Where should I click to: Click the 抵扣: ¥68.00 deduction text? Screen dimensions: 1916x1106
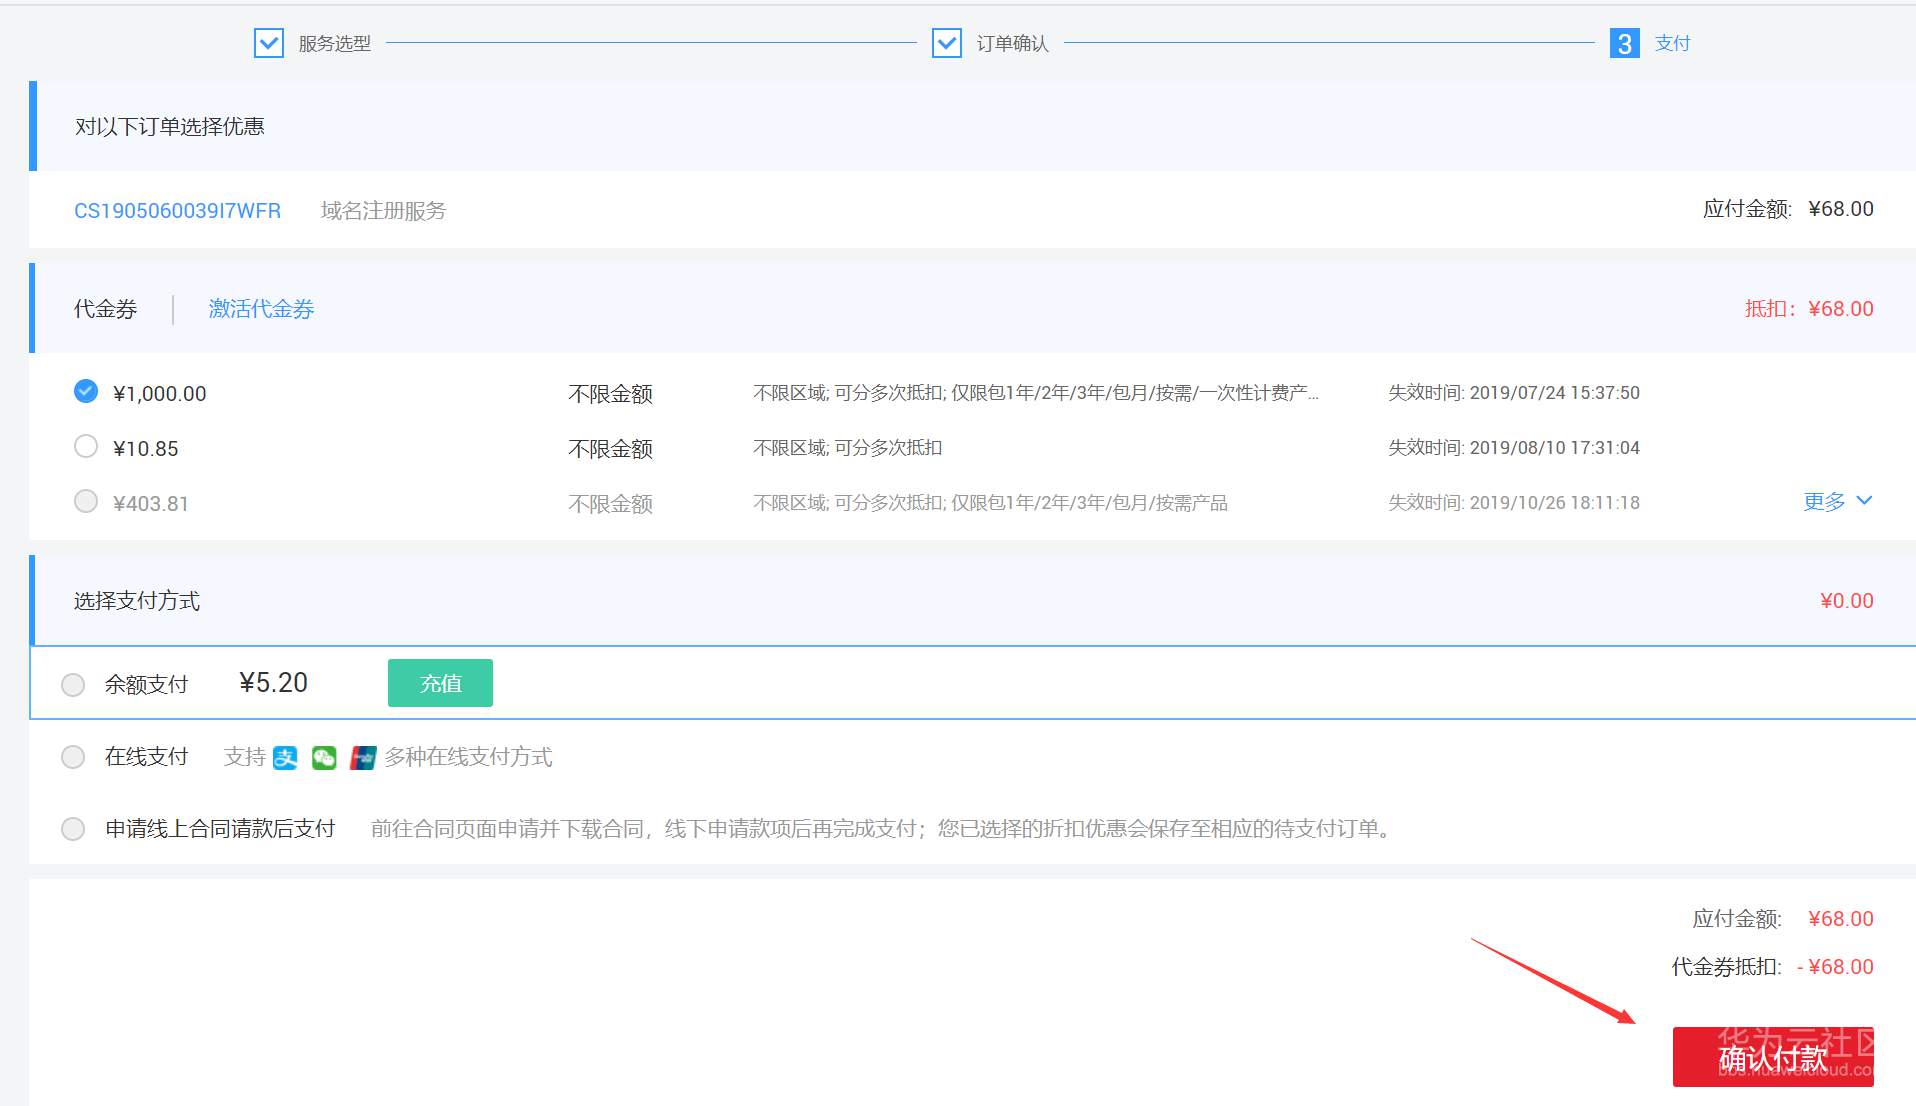point(1809,309)
